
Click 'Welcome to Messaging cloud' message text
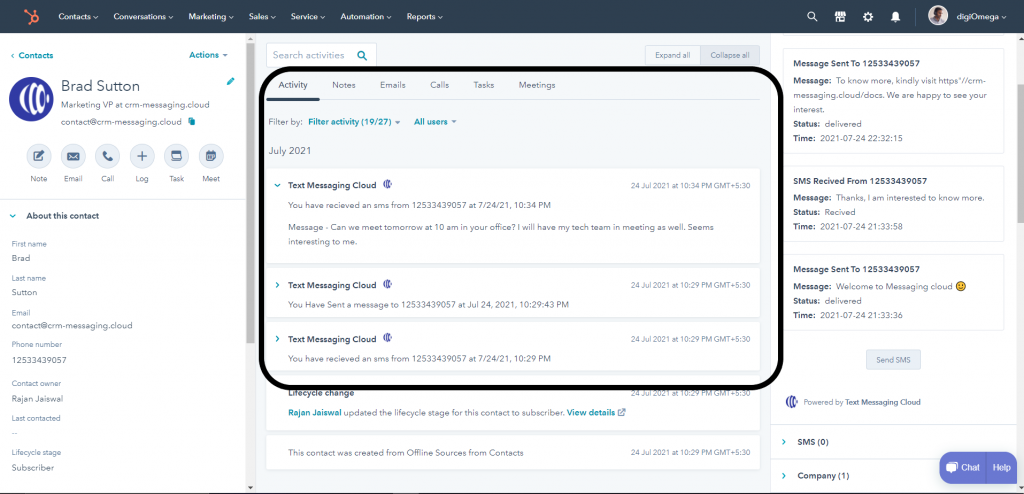895,286
